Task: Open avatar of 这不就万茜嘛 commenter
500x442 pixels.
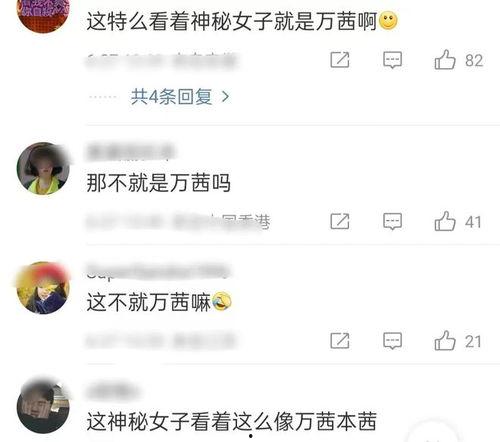Action: [x=43, y=288]
